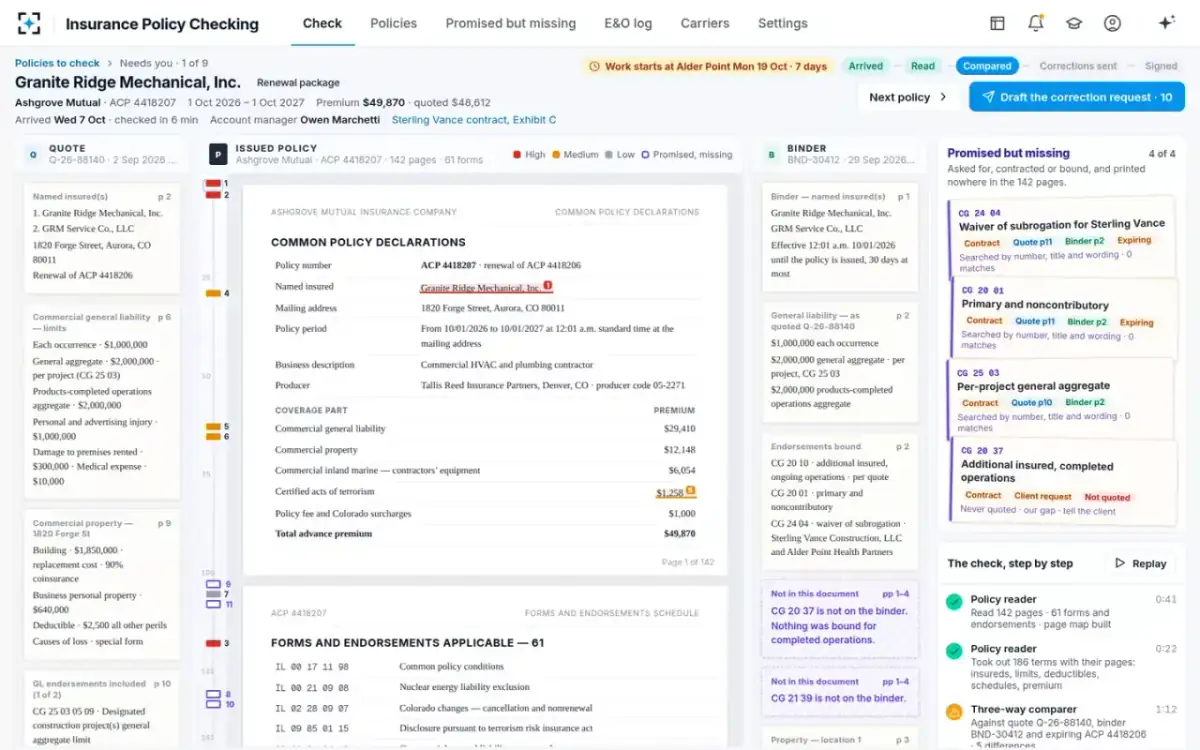Click the Quote p10 tag on CG 25 03
The width and height of the screenshot is (1200, 750).
1030,403
